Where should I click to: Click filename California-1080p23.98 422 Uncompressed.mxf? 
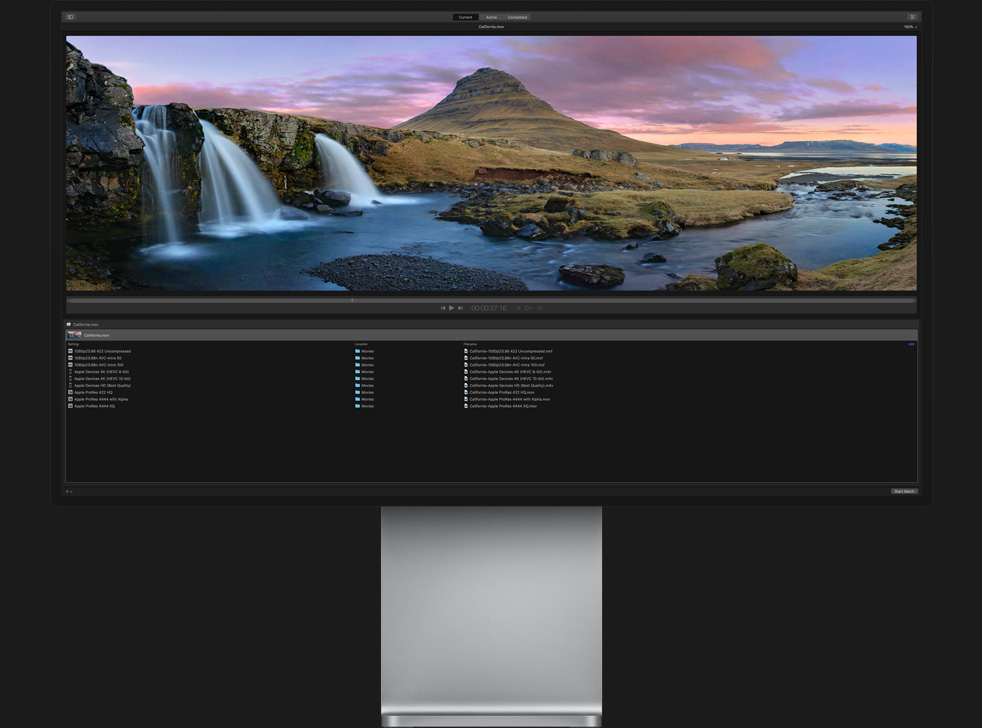click(511, 351)
